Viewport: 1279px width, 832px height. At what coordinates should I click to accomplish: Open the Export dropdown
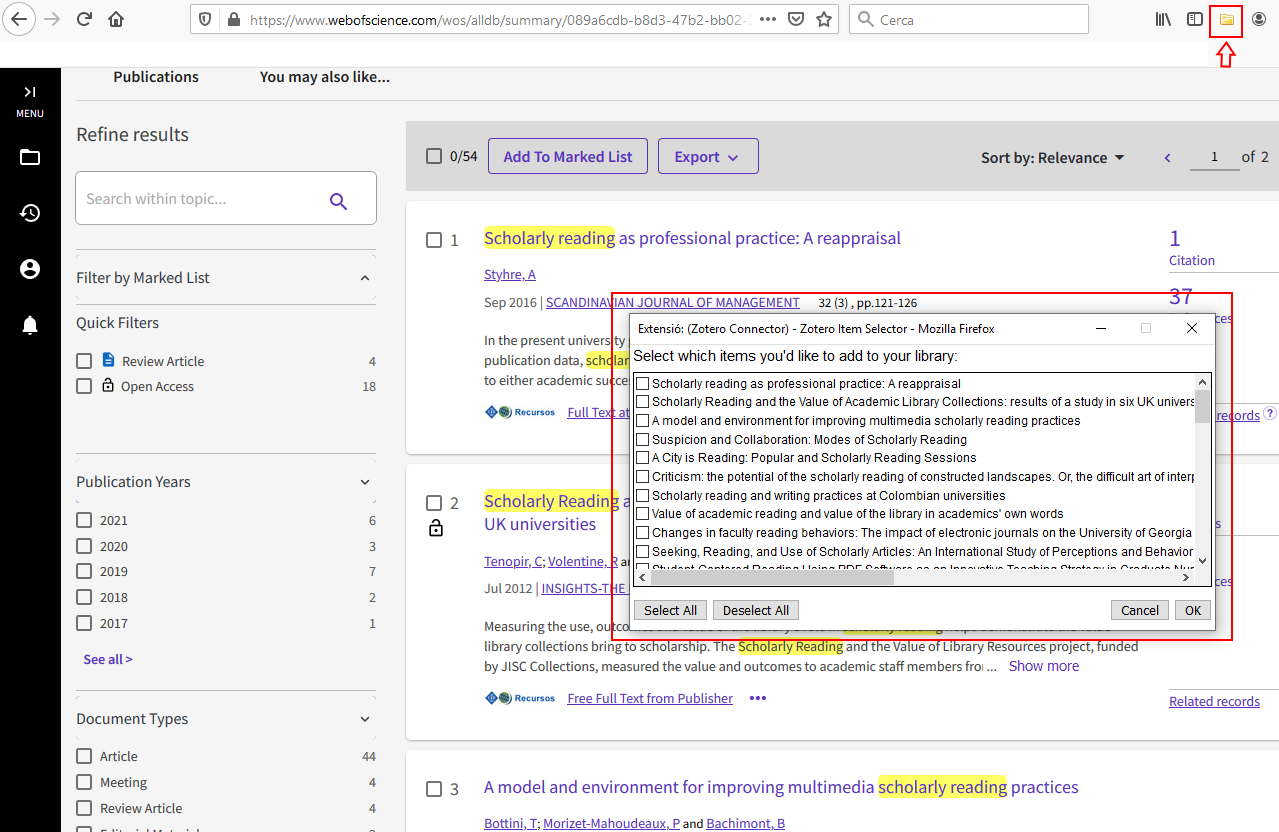tap(708, 157)
